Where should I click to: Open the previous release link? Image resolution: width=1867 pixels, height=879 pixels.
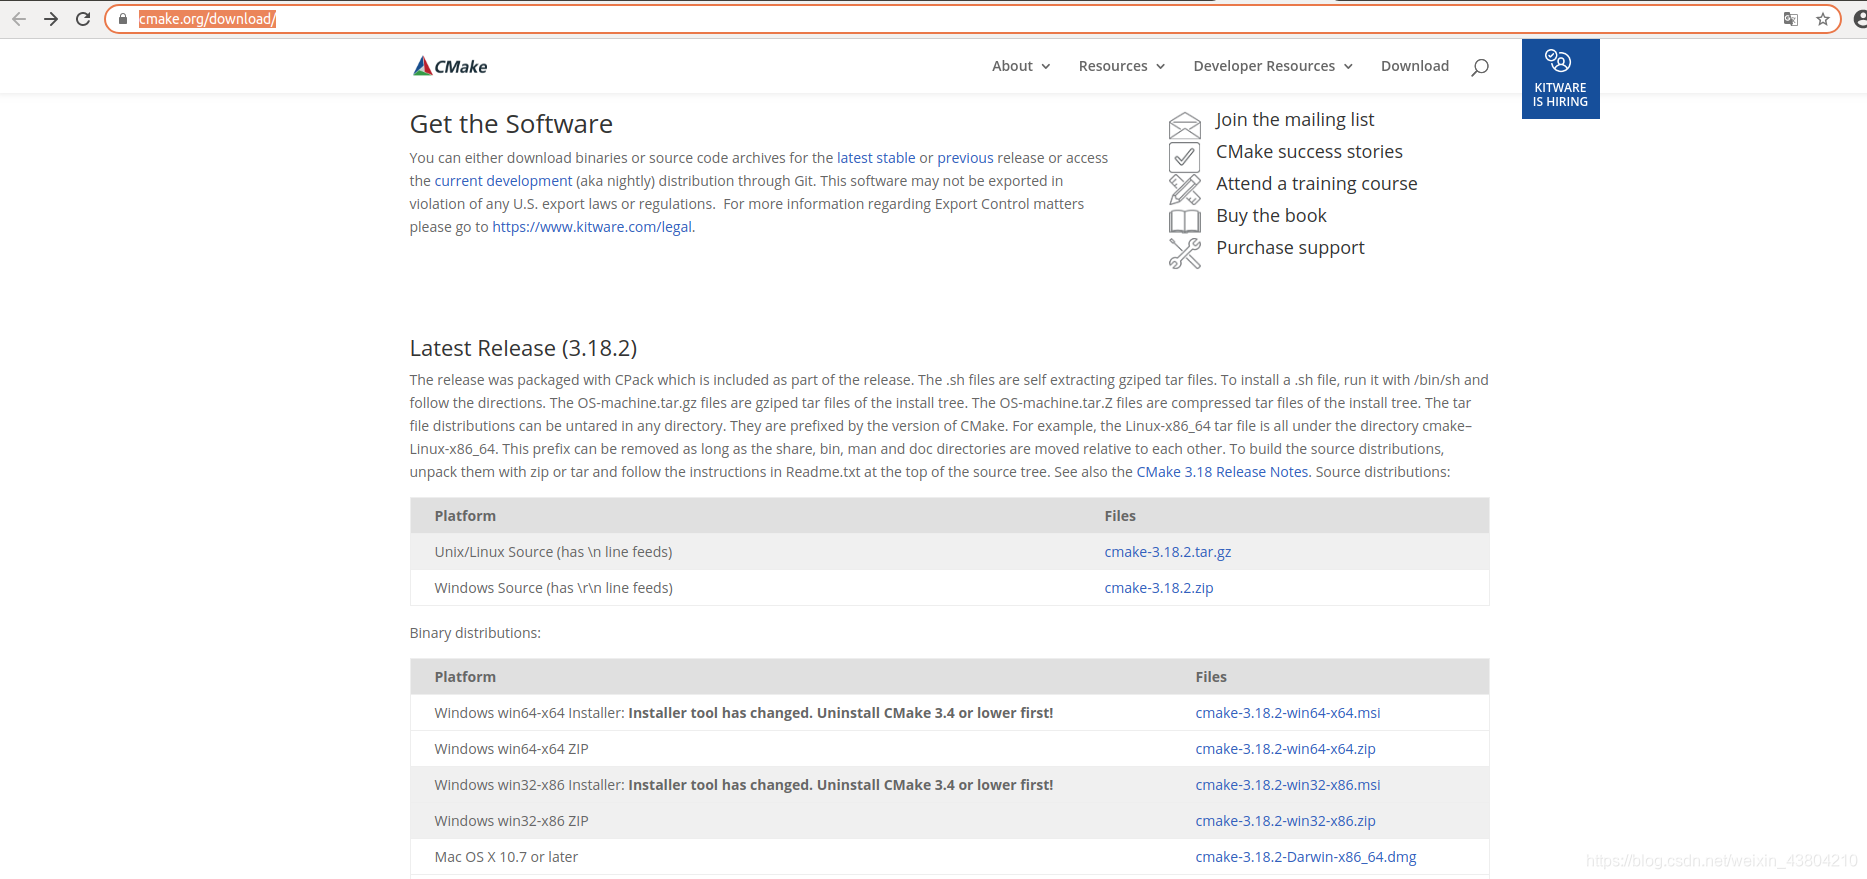click(965, 158)
